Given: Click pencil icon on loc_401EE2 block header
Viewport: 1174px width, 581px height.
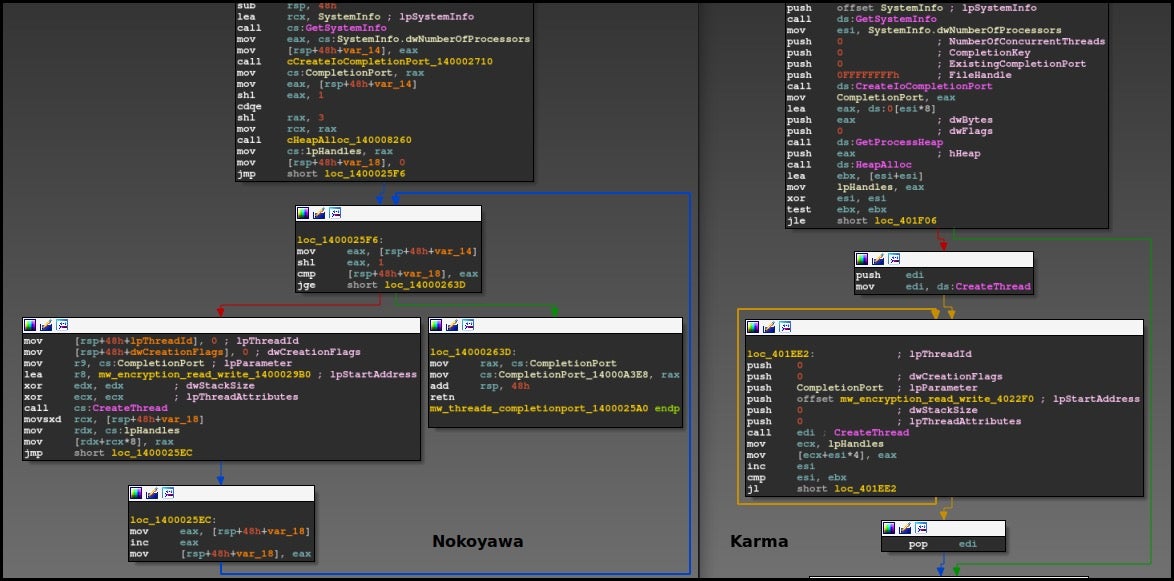Looking at the screenshot, I should (769, 327).
